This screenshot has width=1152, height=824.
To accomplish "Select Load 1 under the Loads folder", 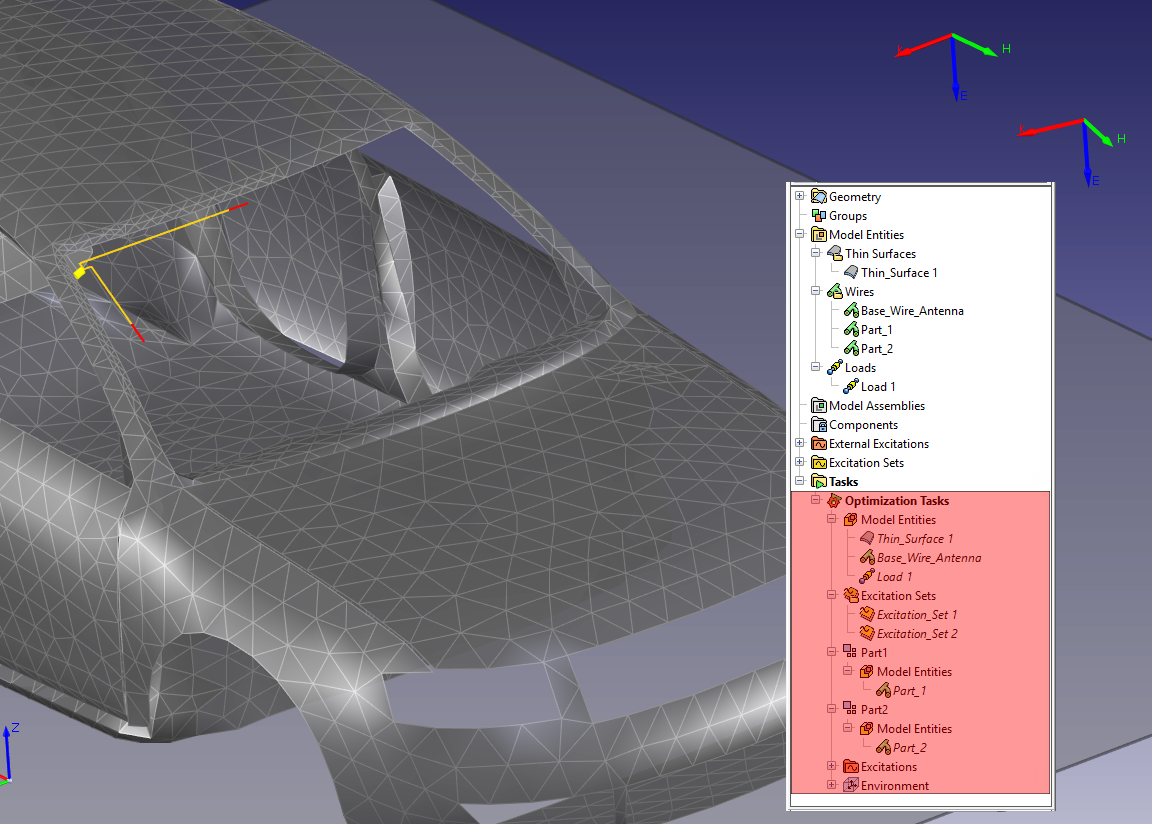I will 878,387.
